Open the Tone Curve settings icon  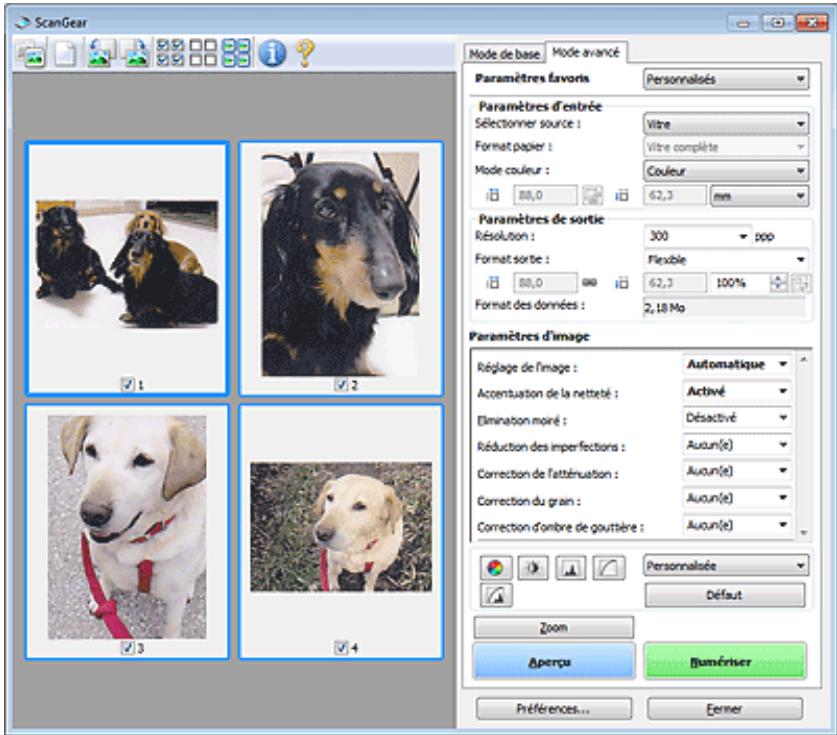tap(608, 568)
